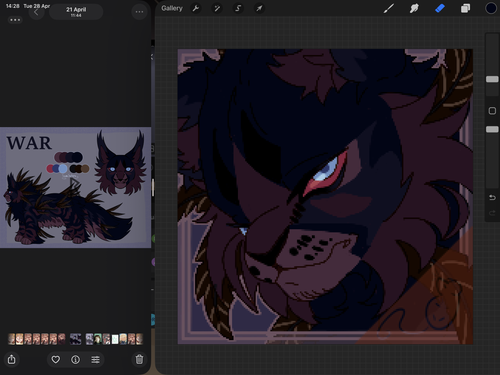
Task: Tap the square Modify button on sidebar
Action: coord(492,111)
